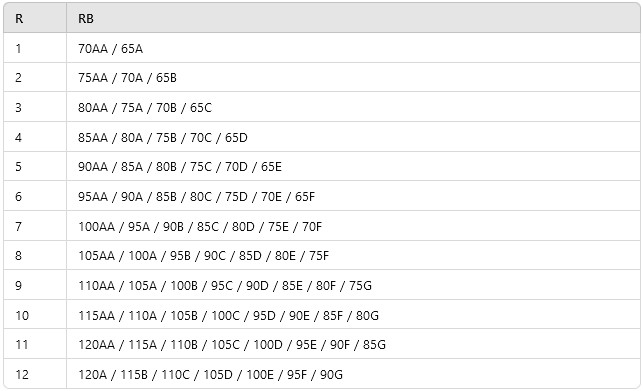Click the cell reading 70AA / 65A
Screen dimensions: 643x391
click(353, 48)
